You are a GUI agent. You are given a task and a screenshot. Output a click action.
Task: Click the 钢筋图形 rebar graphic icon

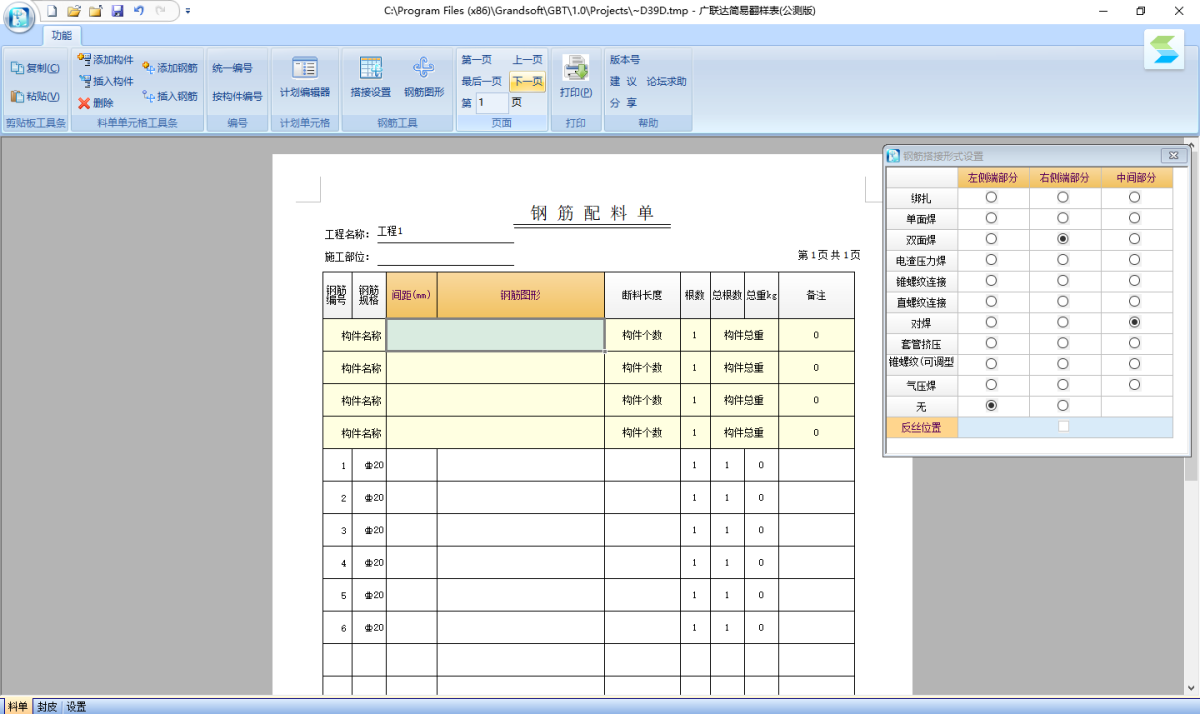(x=424, y=80)
